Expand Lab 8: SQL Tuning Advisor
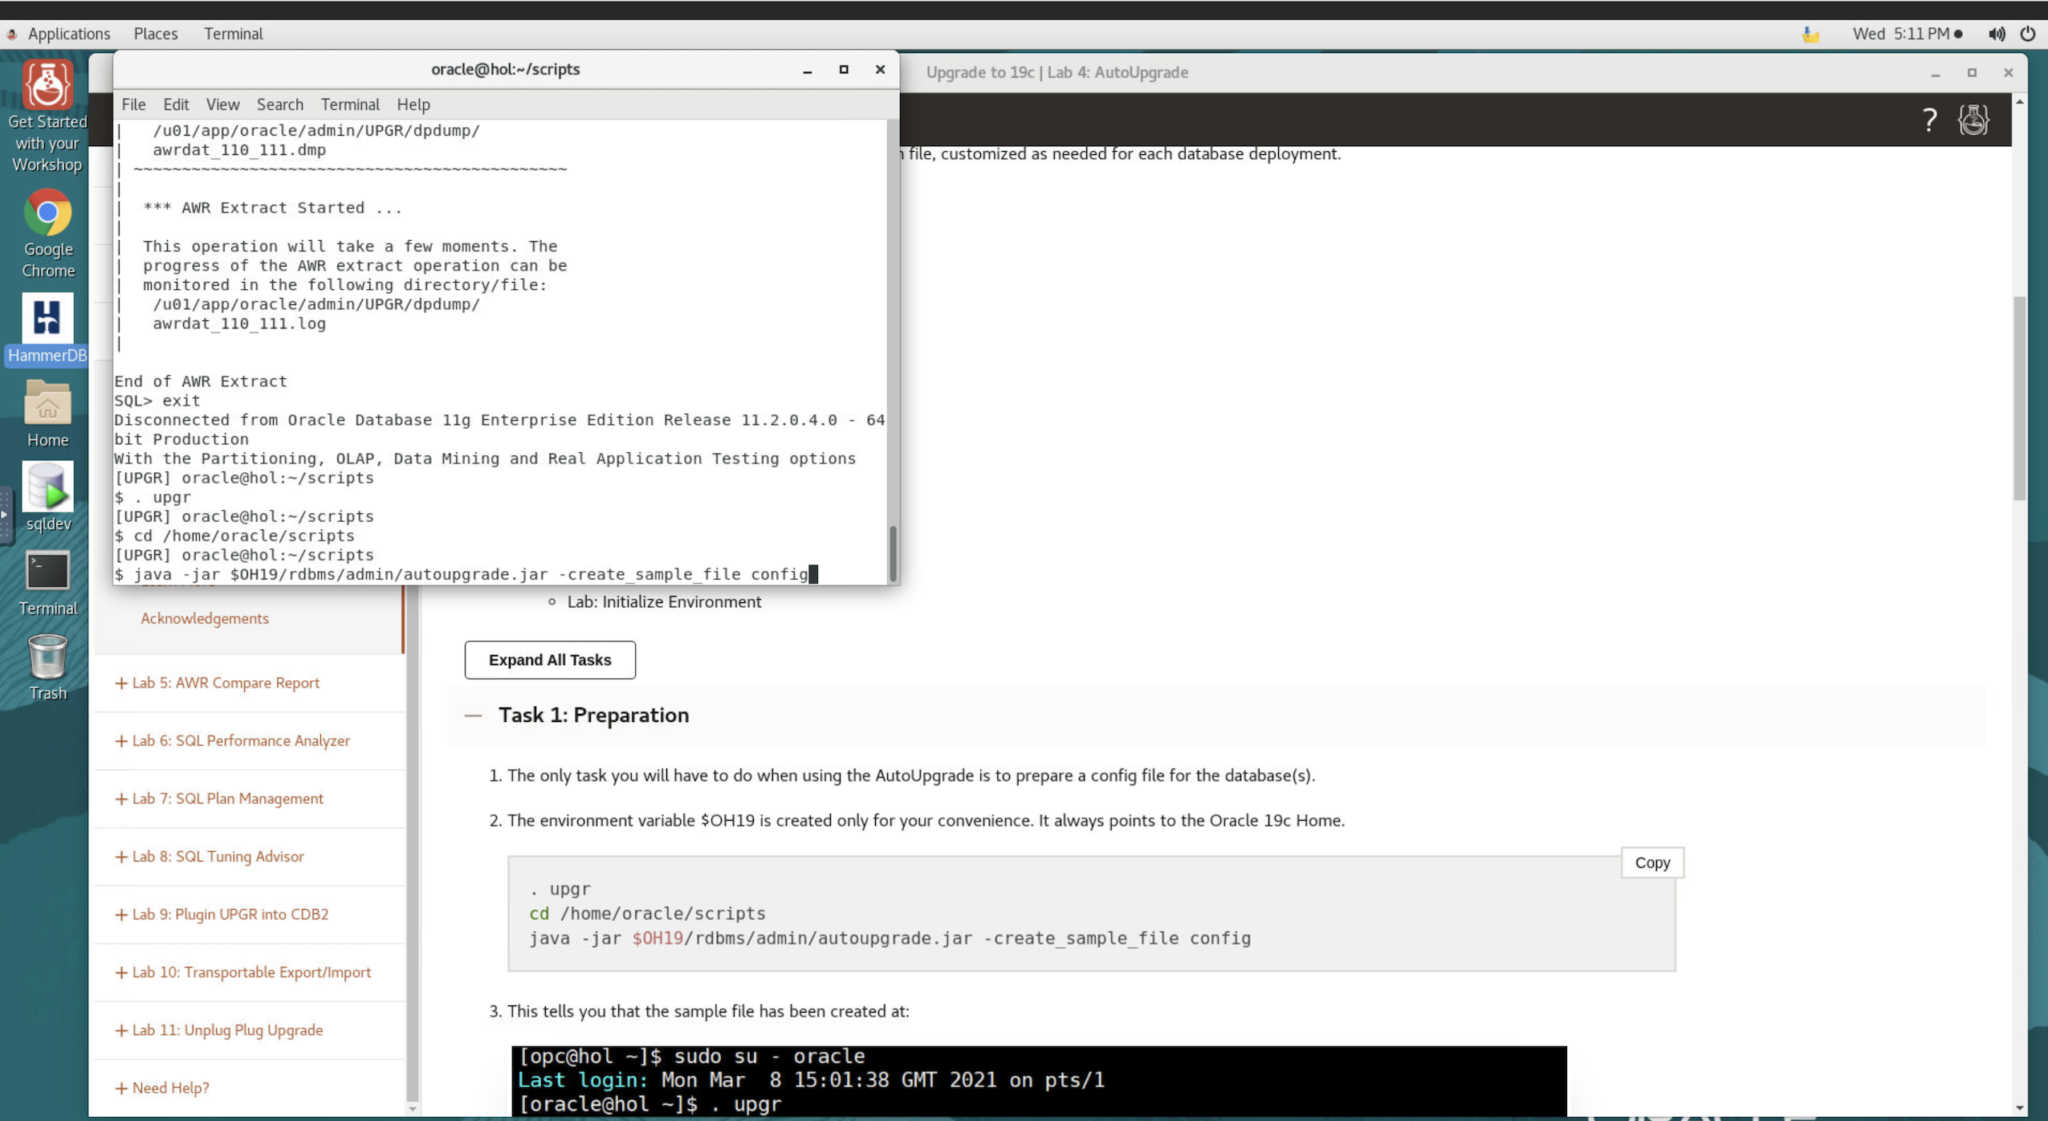The width and height of the screenshot is (2048, 1121). tap(217, 857)
